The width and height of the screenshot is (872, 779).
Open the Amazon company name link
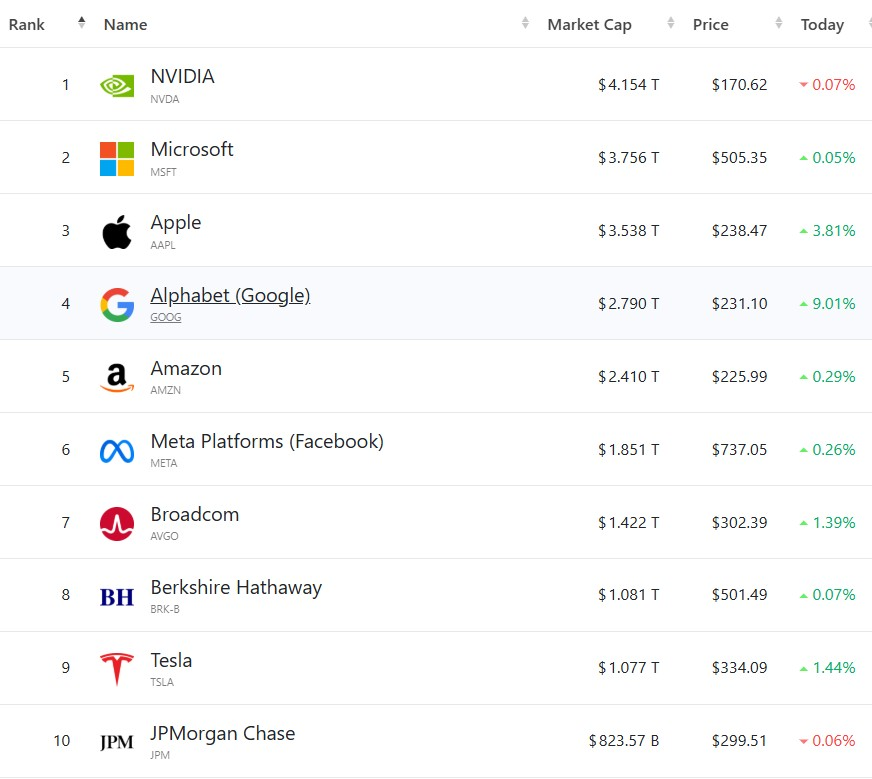tap(186, 368)
